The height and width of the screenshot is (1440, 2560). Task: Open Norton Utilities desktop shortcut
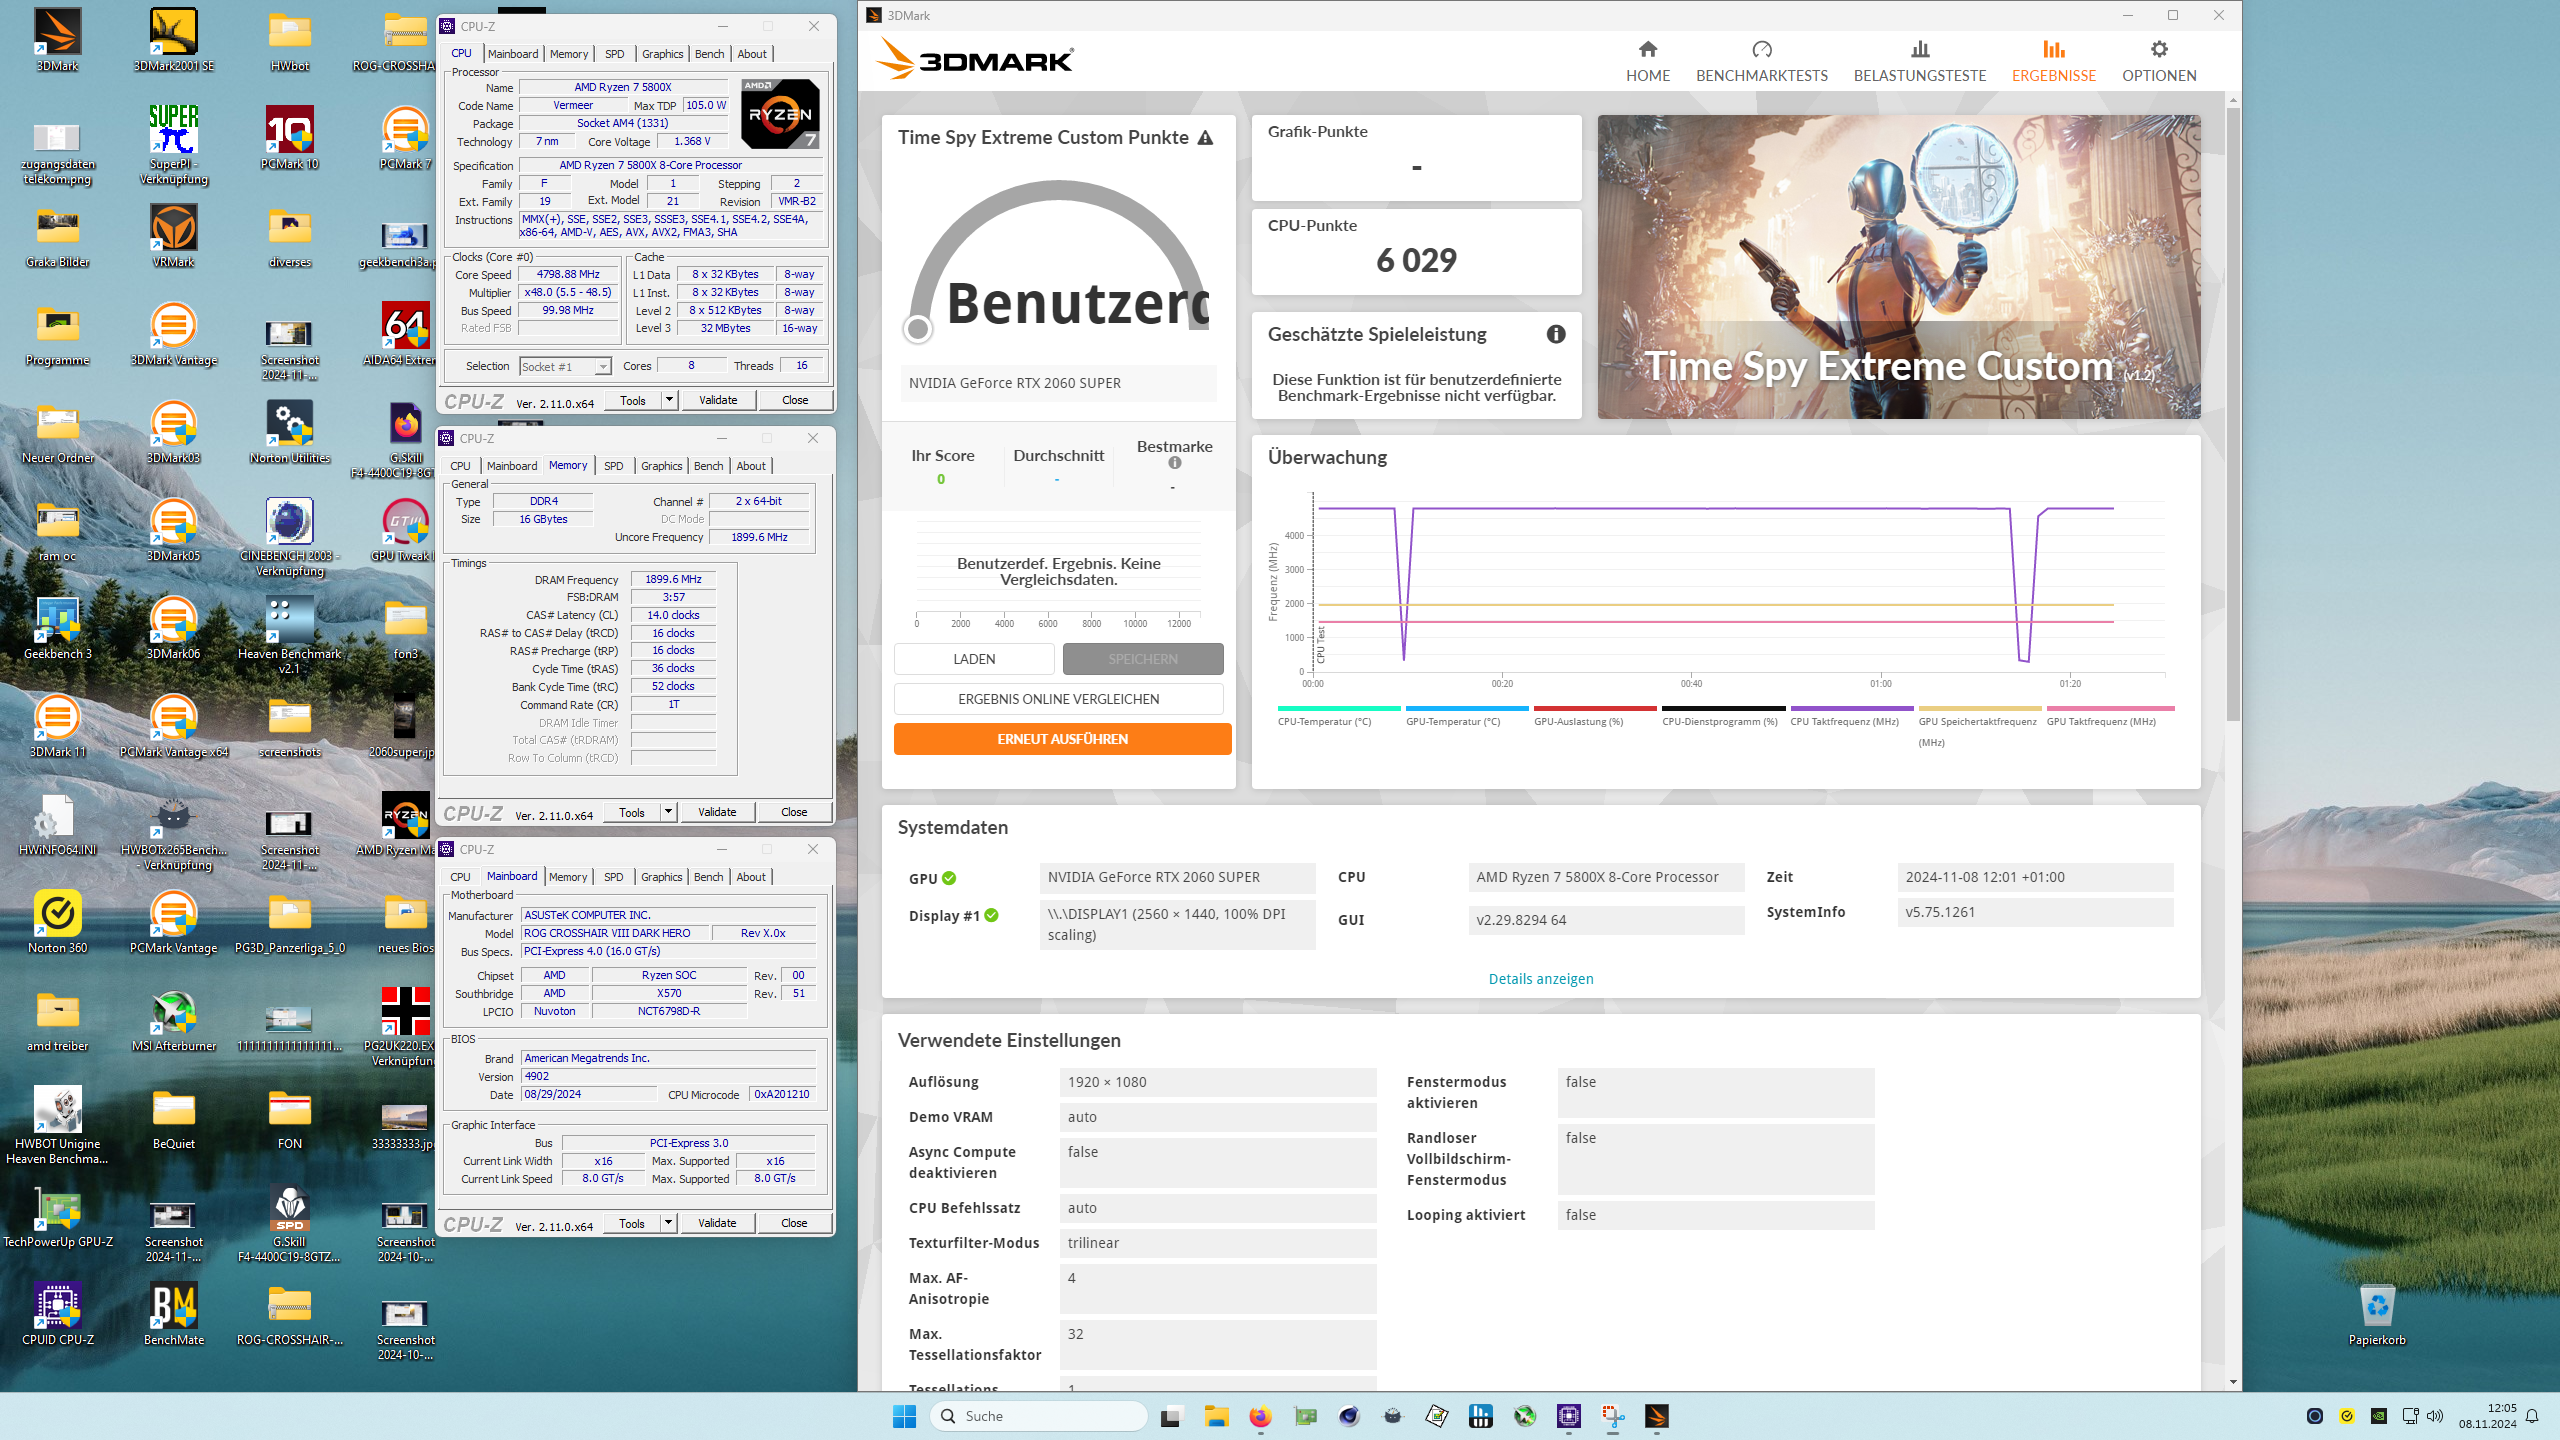[x=290, y=432]
